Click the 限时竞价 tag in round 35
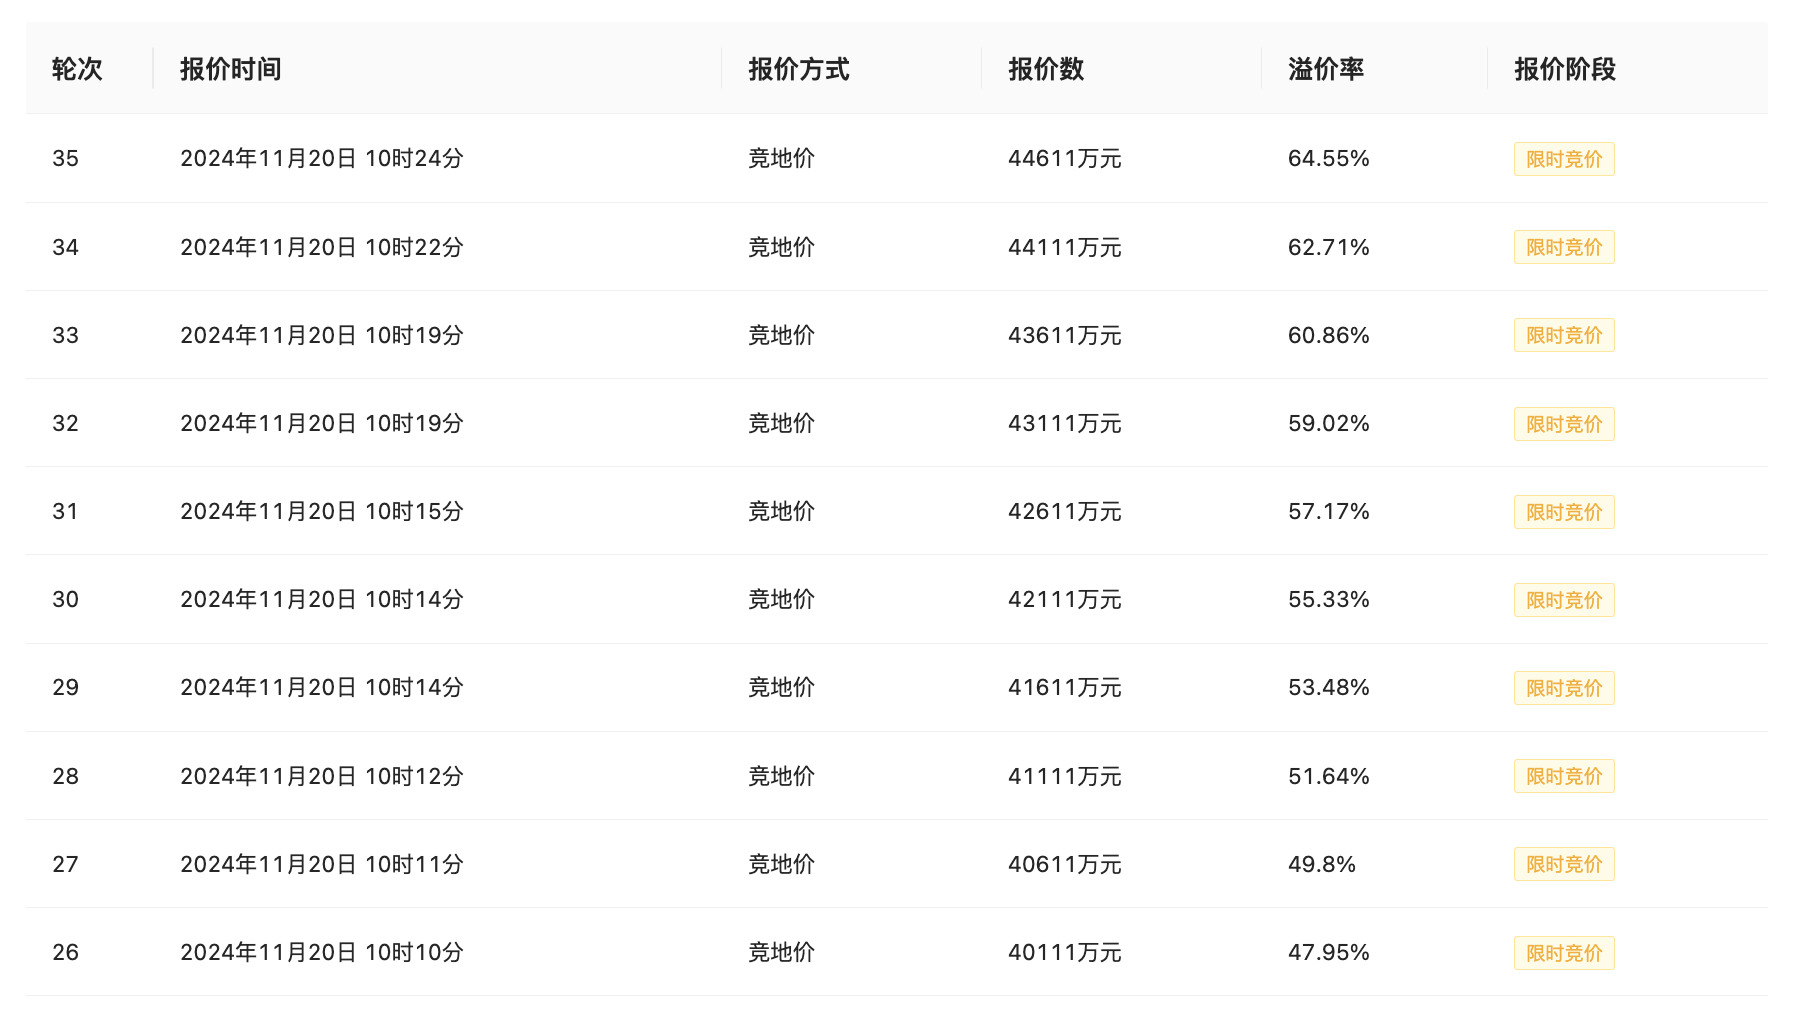This screenshot has width=1802, height=1020. pyautogui.click(x=1564, y=159)
